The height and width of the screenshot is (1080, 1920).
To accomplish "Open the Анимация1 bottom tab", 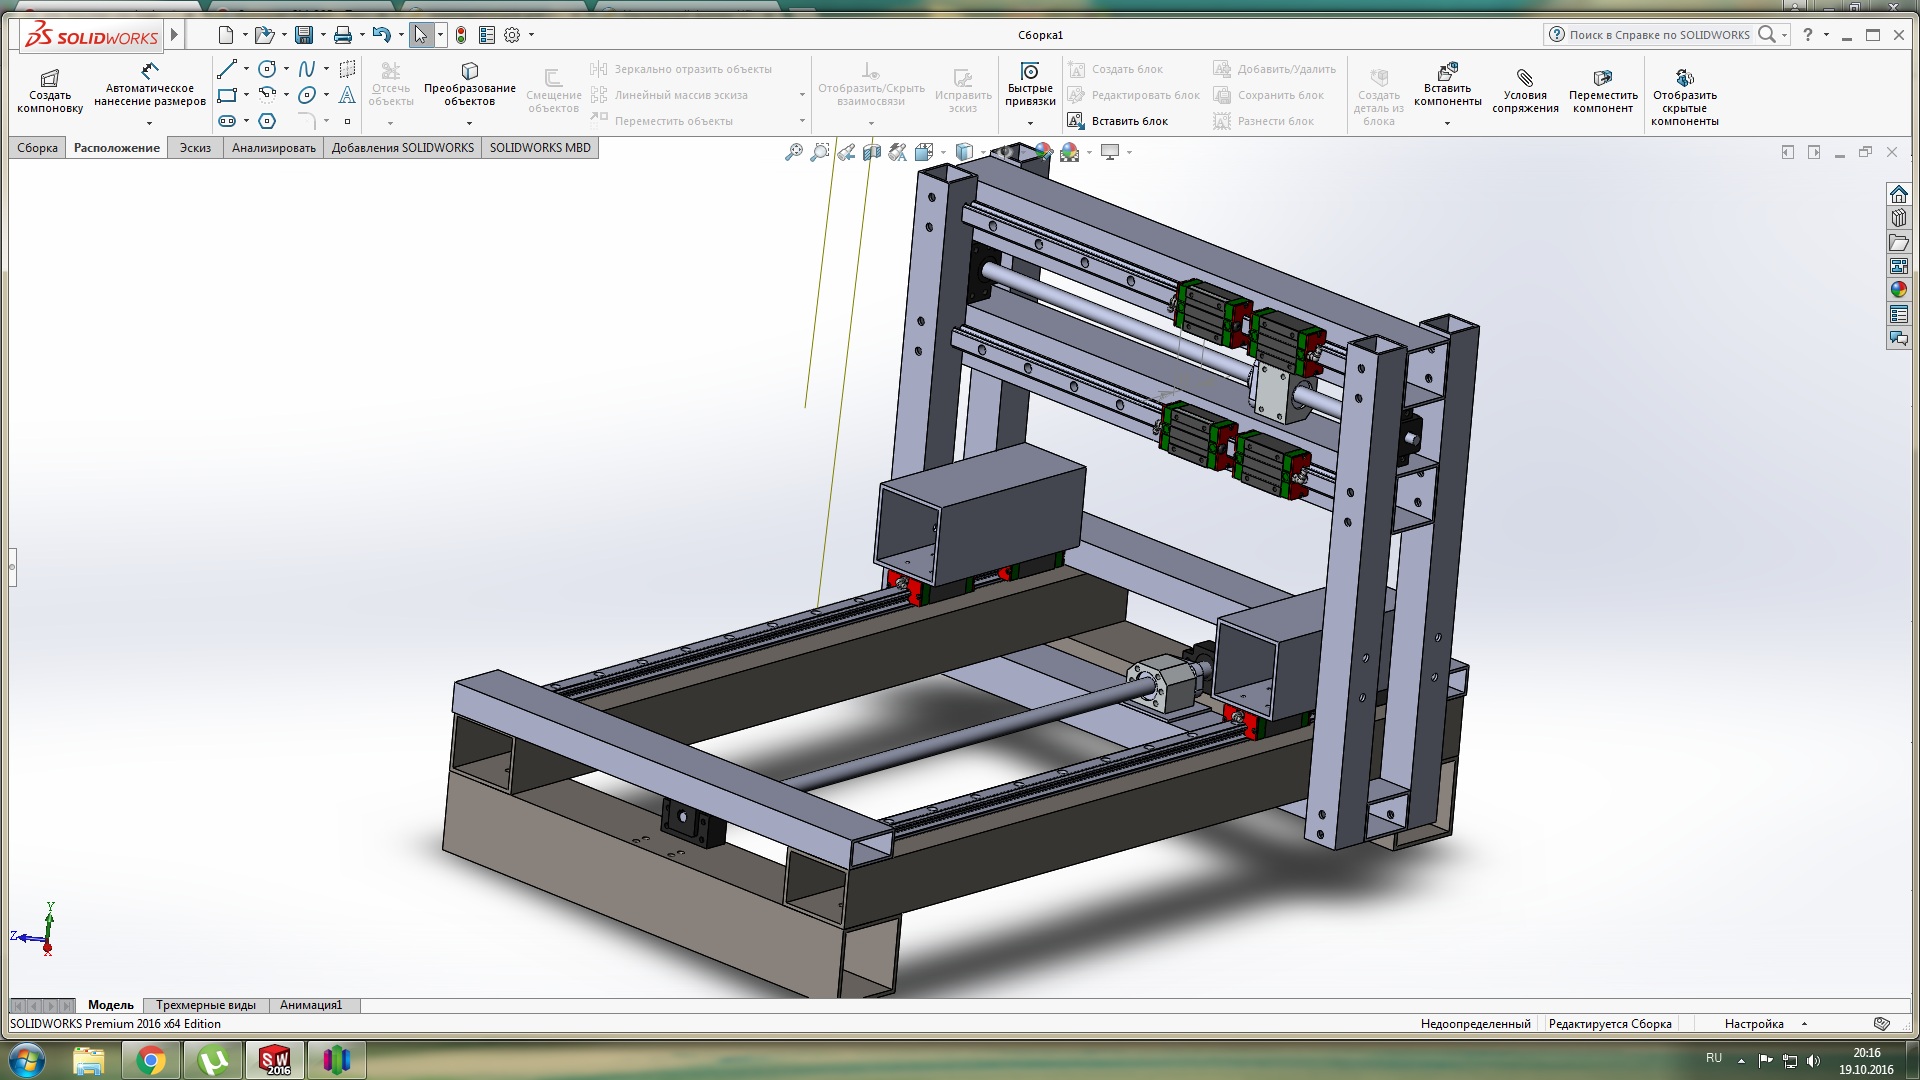I will coord(310,1005).
